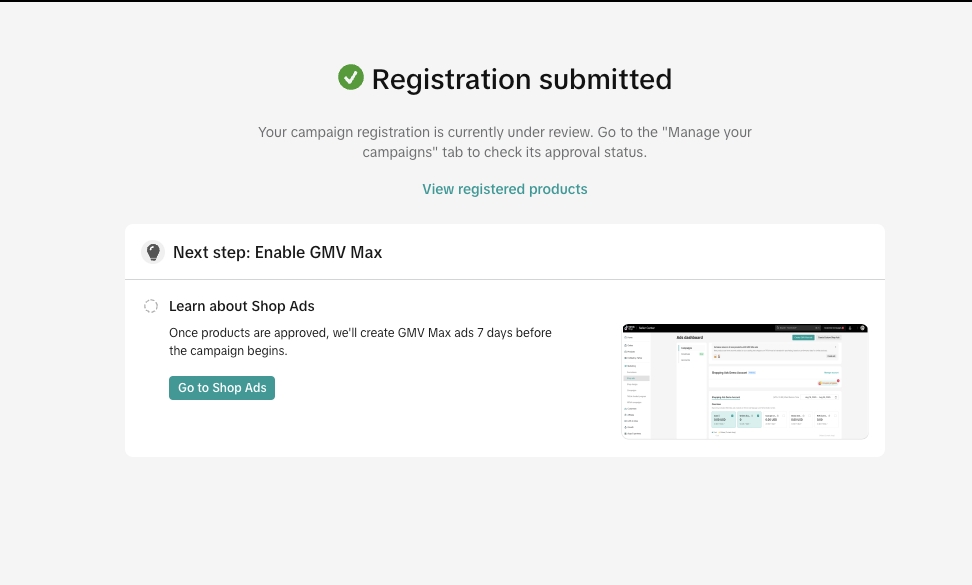972x585 pixels.
Task: Click the green checkmark success icon
Action: [350, 78]
